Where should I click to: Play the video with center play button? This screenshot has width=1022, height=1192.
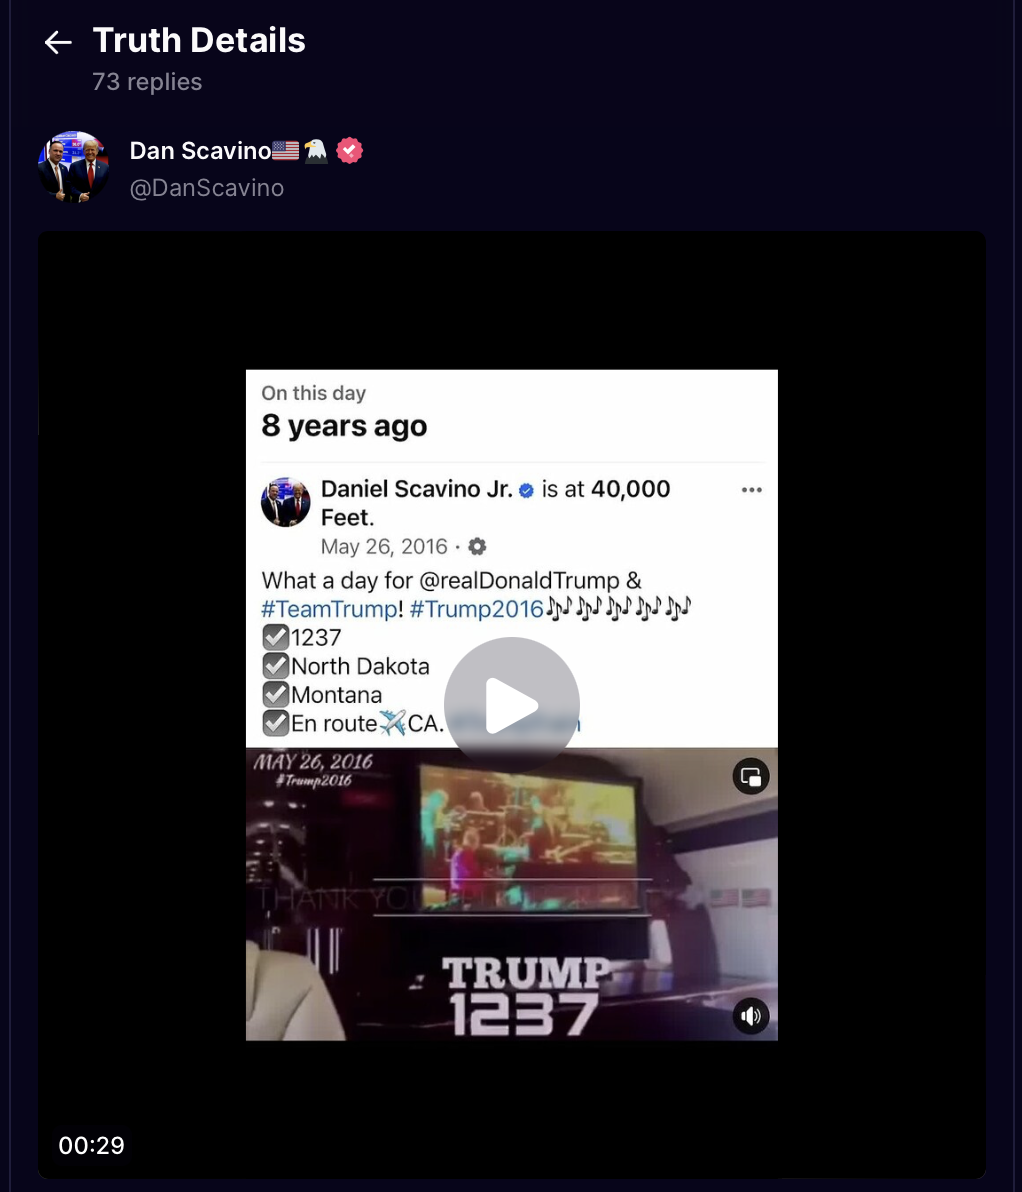(x=512, y=705)
